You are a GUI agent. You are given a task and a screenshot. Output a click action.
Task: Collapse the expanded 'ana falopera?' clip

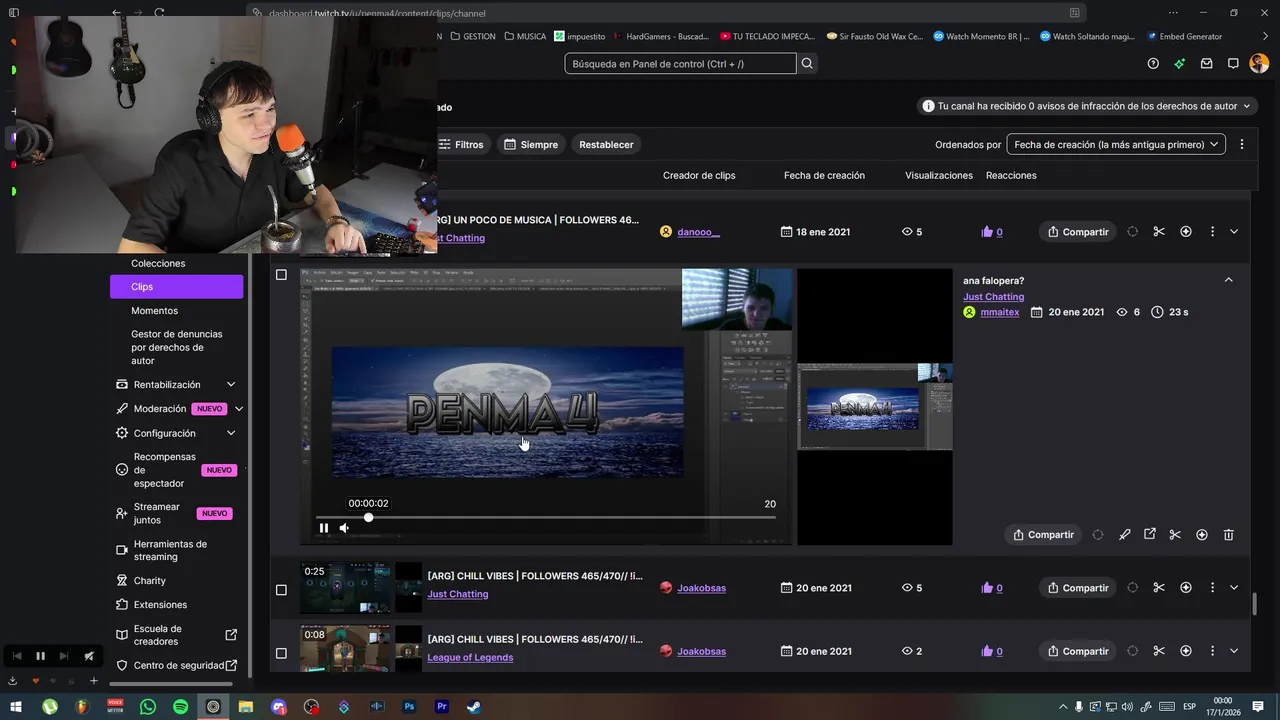pyautogui.click(x=1229, y=280)
